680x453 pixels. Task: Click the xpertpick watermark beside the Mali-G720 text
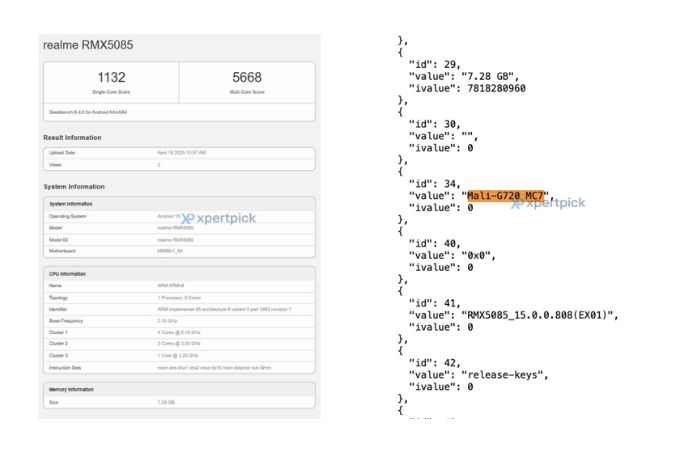click(549, 202)
